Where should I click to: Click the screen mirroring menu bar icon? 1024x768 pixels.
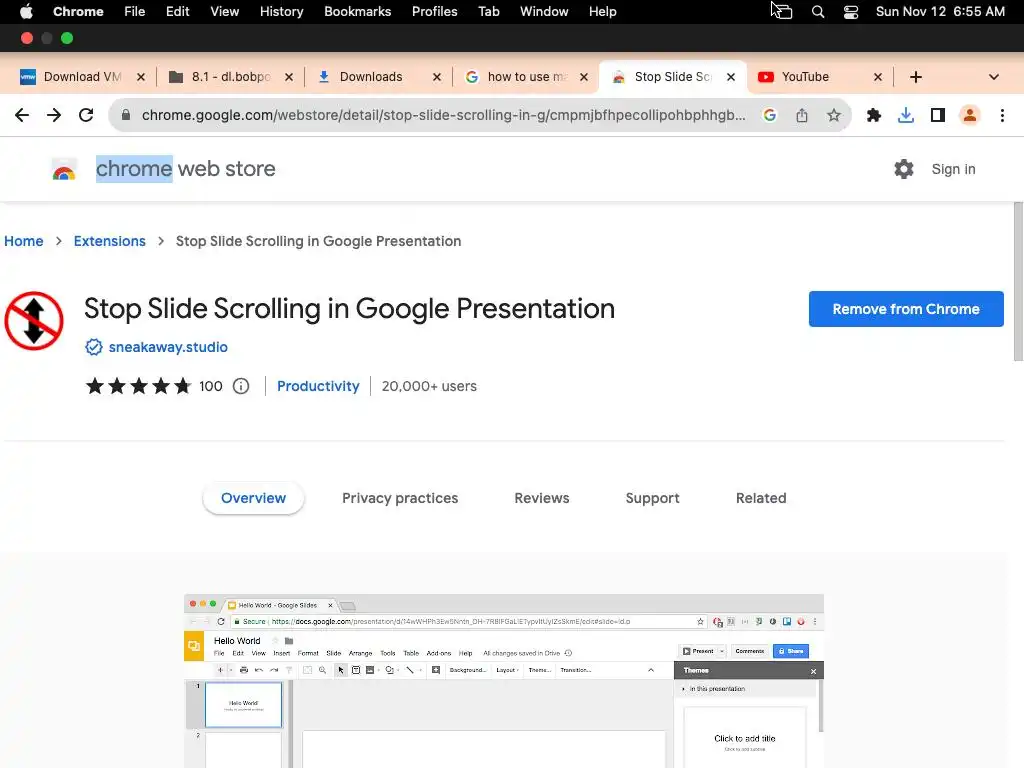[x=782, y=11]
